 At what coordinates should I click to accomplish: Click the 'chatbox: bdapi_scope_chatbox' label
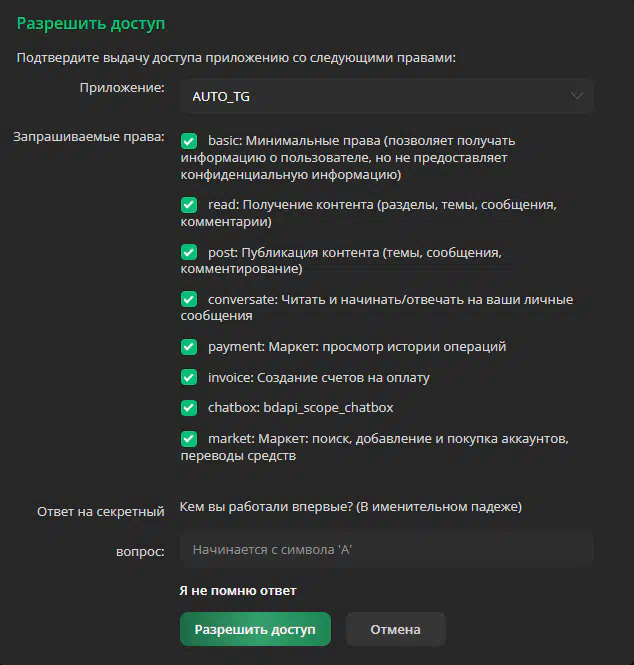tap(301, 408)
